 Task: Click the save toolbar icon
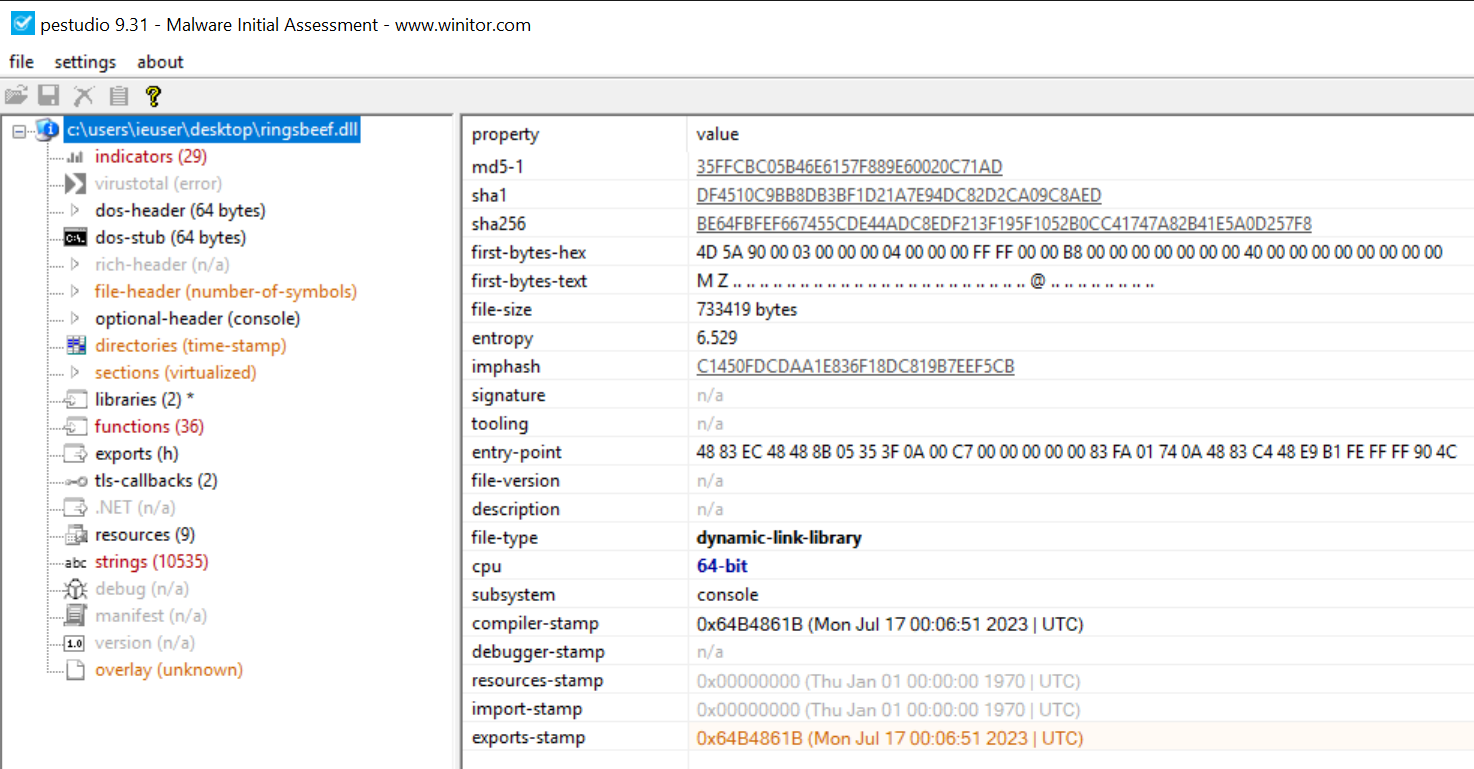[49, 96]
